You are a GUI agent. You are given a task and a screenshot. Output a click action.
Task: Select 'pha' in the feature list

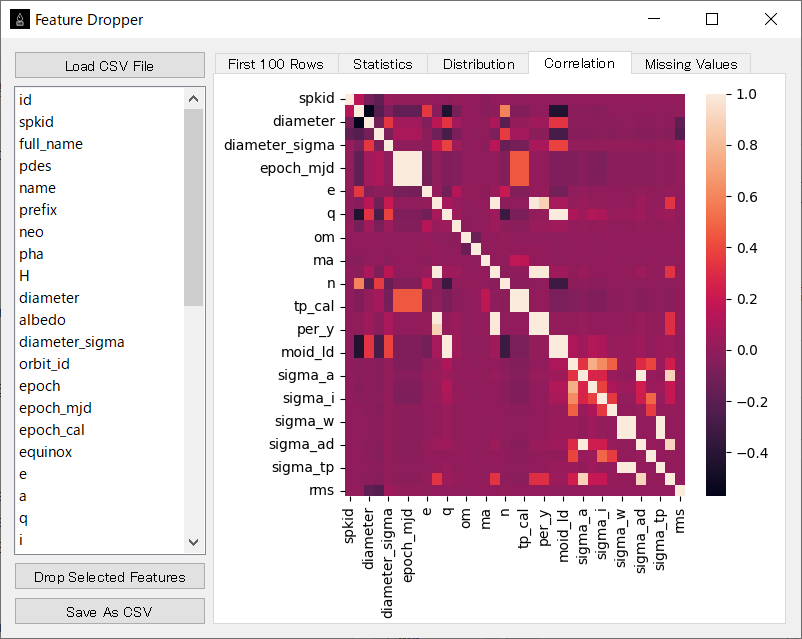[x=100, y=254]
